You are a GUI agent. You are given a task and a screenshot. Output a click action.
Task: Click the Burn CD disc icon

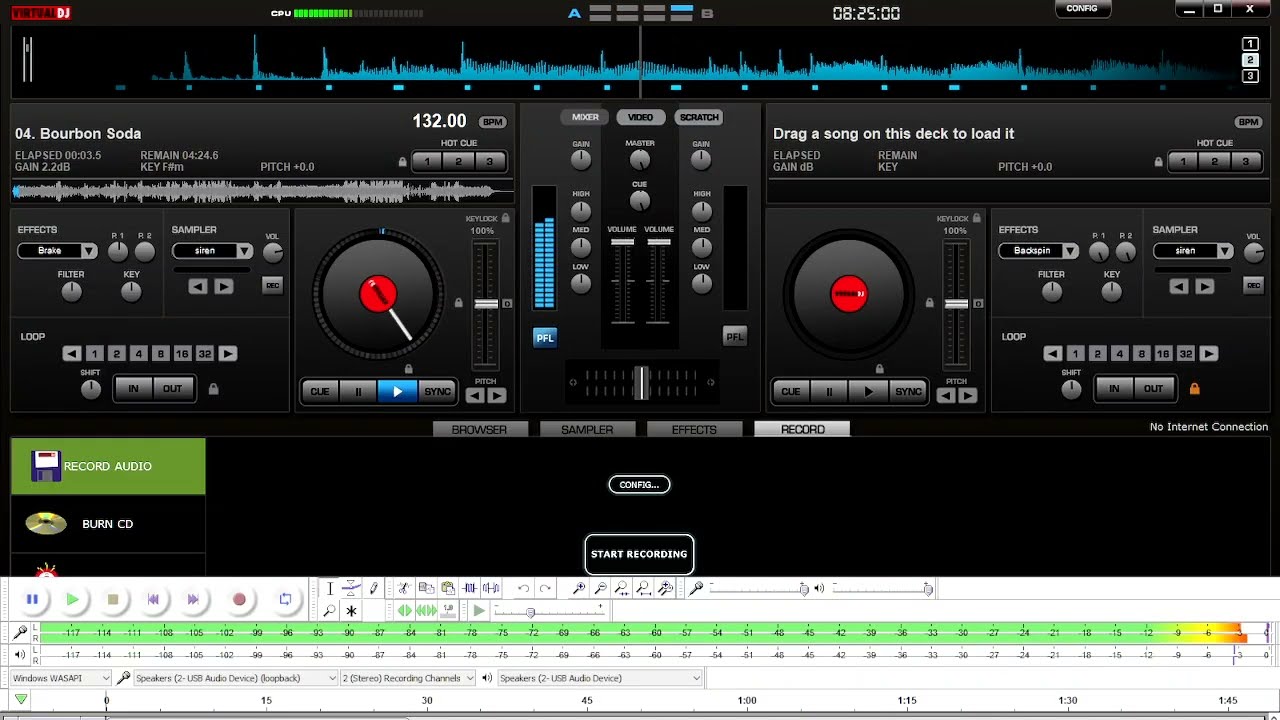click(x=46, y=523)
